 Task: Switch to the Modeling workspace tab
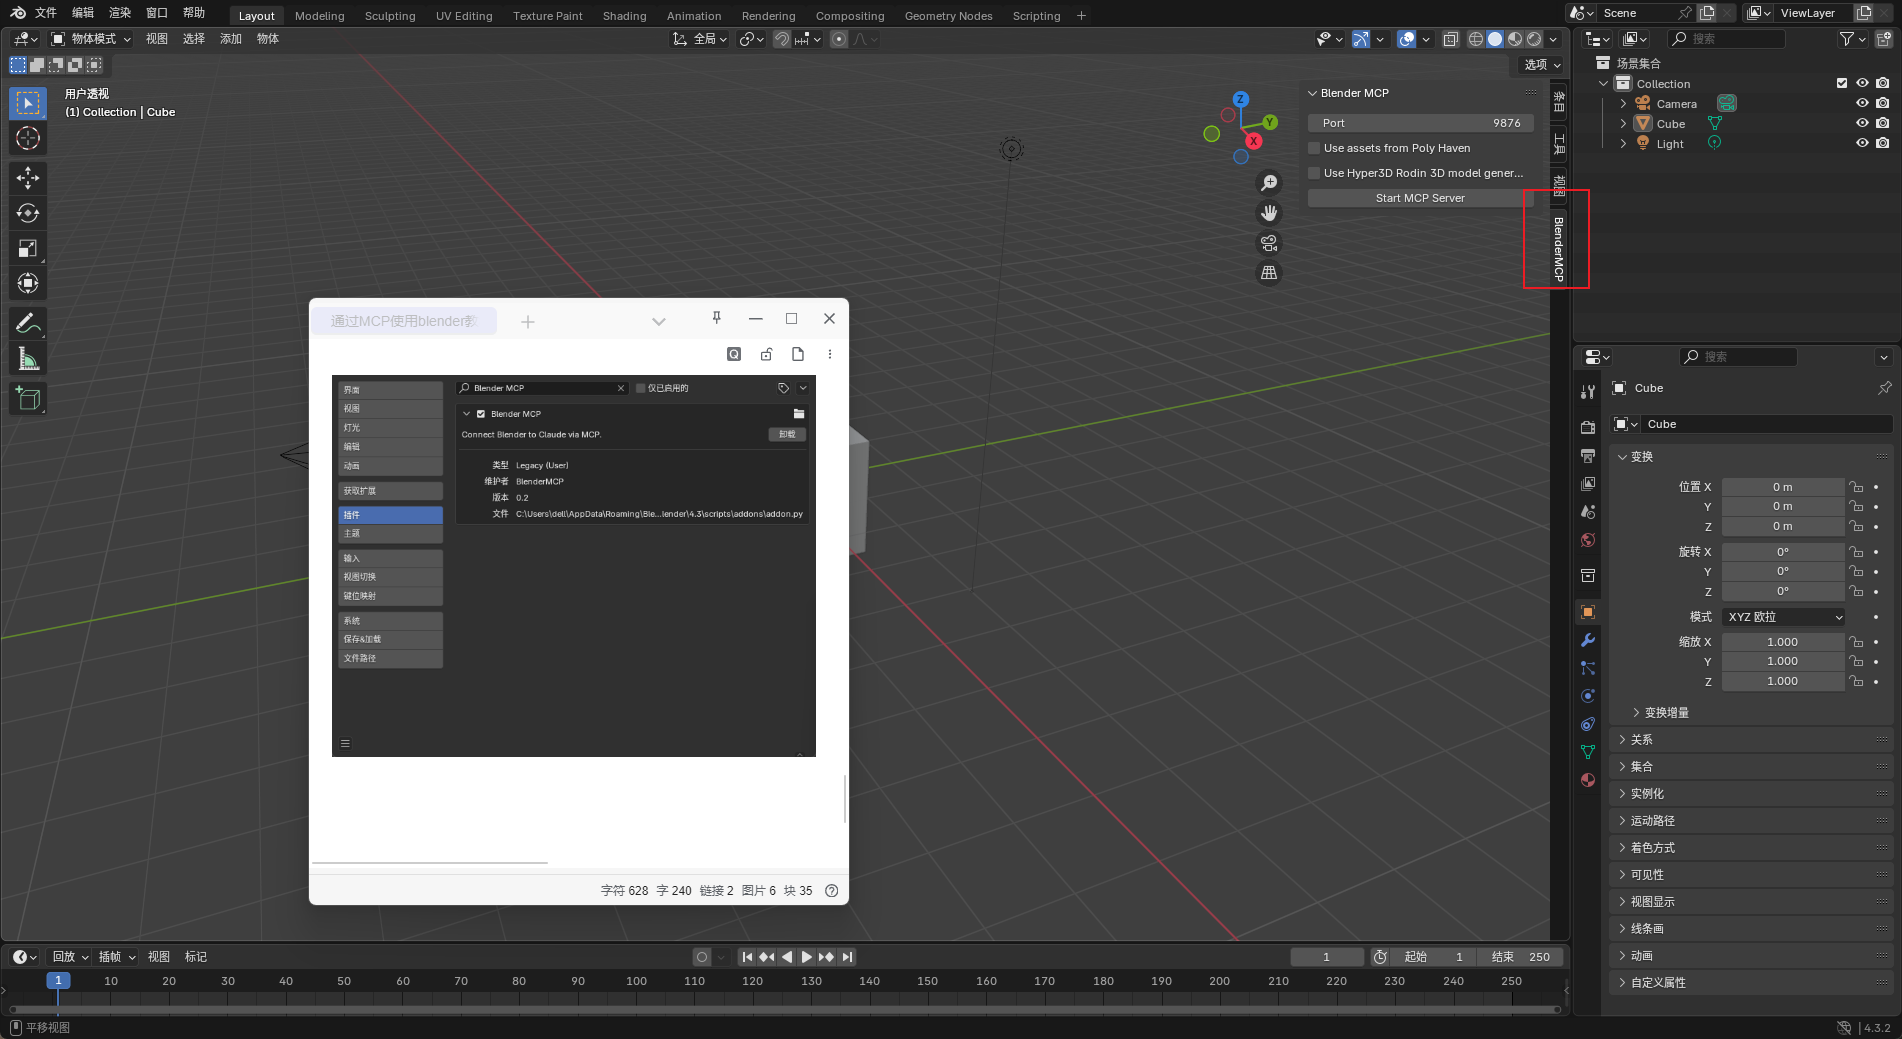tap(319, 15)
